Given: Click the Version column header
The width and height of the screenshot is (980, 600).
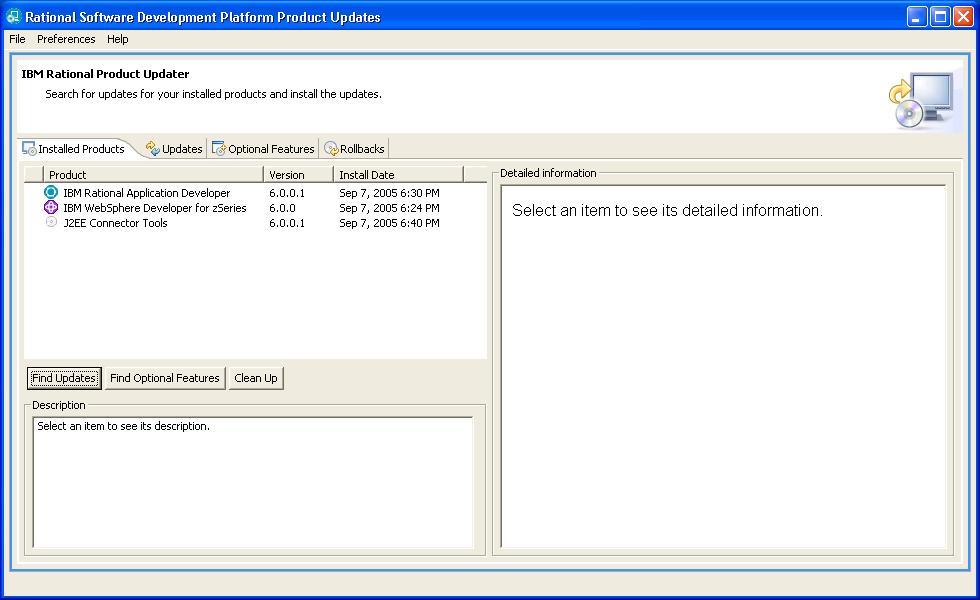Looking at the screenshot, I should [x=298, y=175].
